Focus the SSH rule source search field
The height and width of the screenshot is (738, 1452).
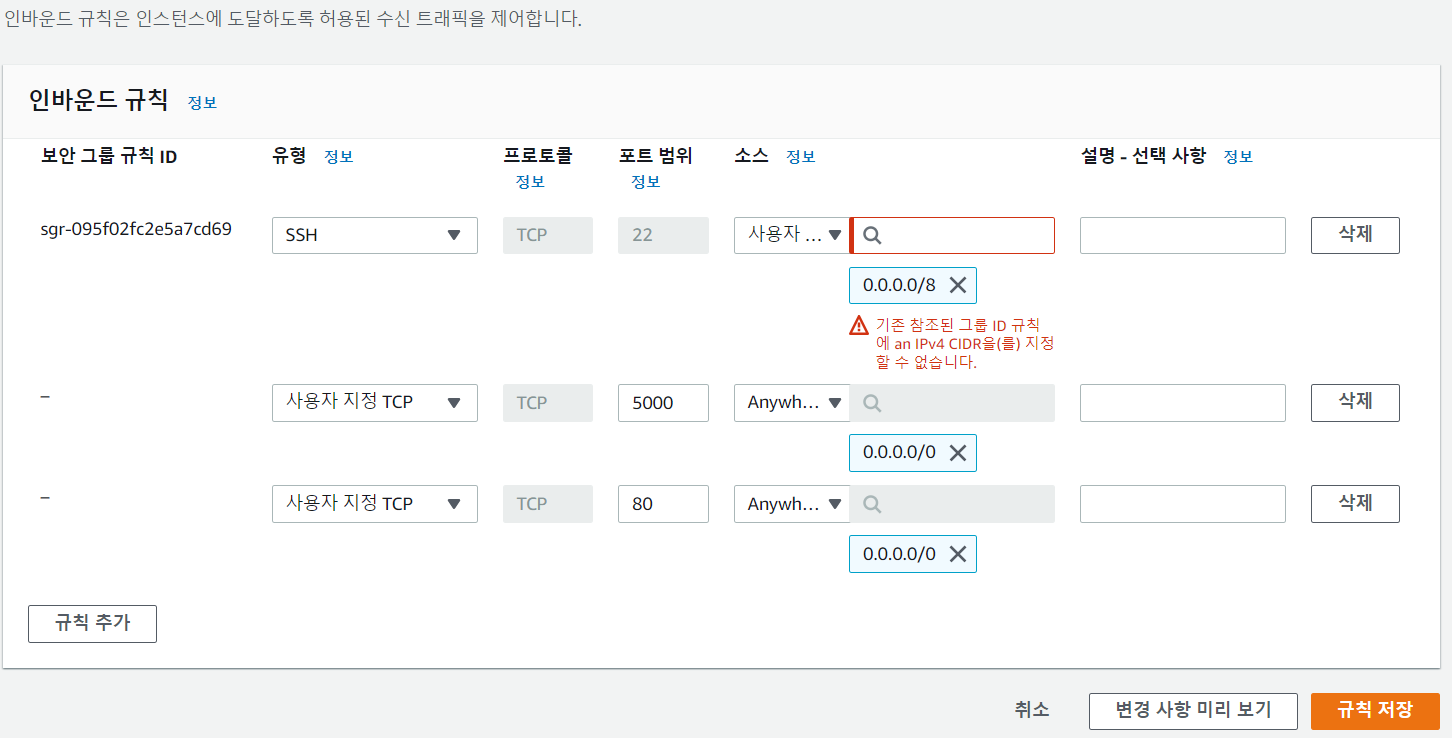tap(952, 235)
